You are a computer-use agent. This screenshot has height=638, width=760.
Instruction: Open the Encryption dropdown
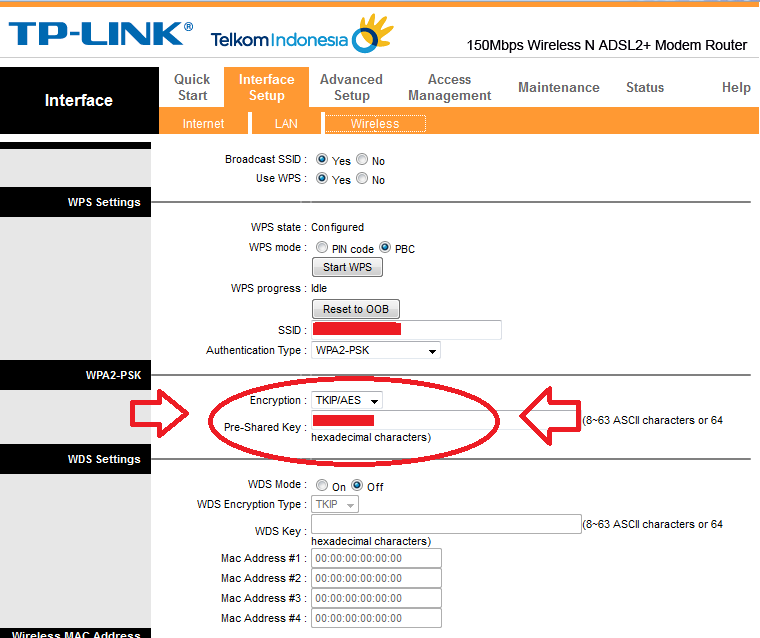(347, 400)
